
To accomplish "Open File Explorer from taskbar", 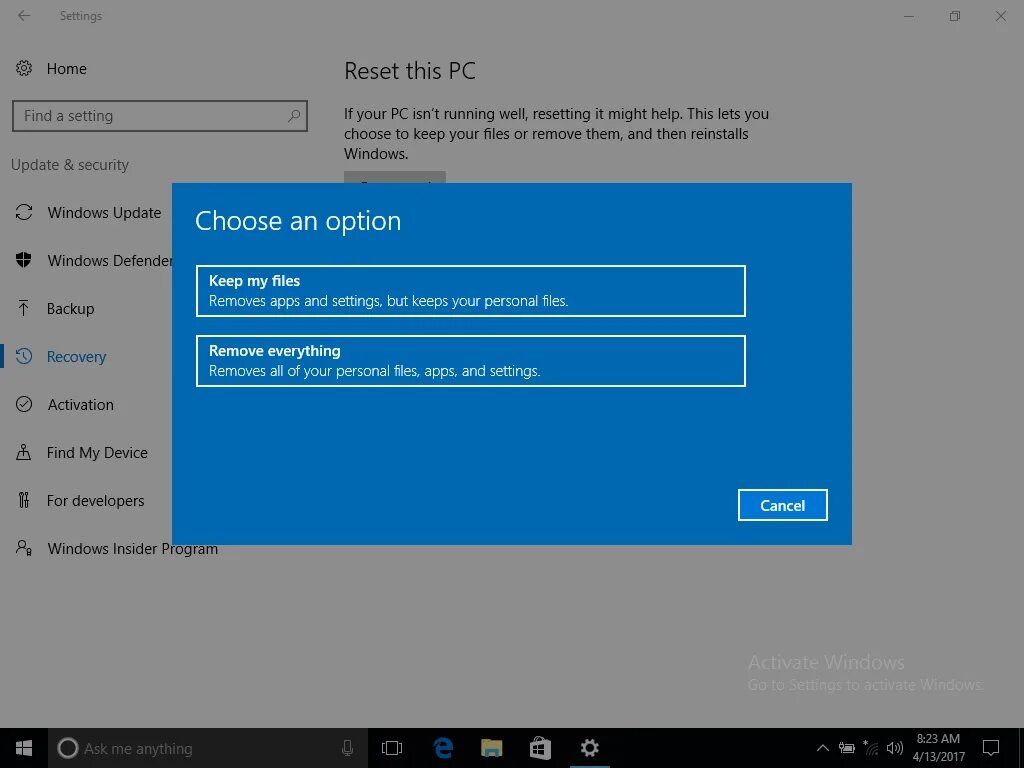I will [x=492, y=748].
